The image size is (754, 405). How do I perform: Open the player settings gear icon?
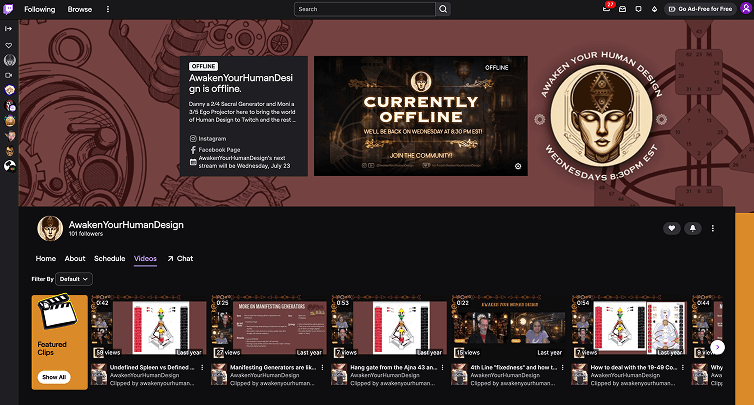tap(518, 166)
